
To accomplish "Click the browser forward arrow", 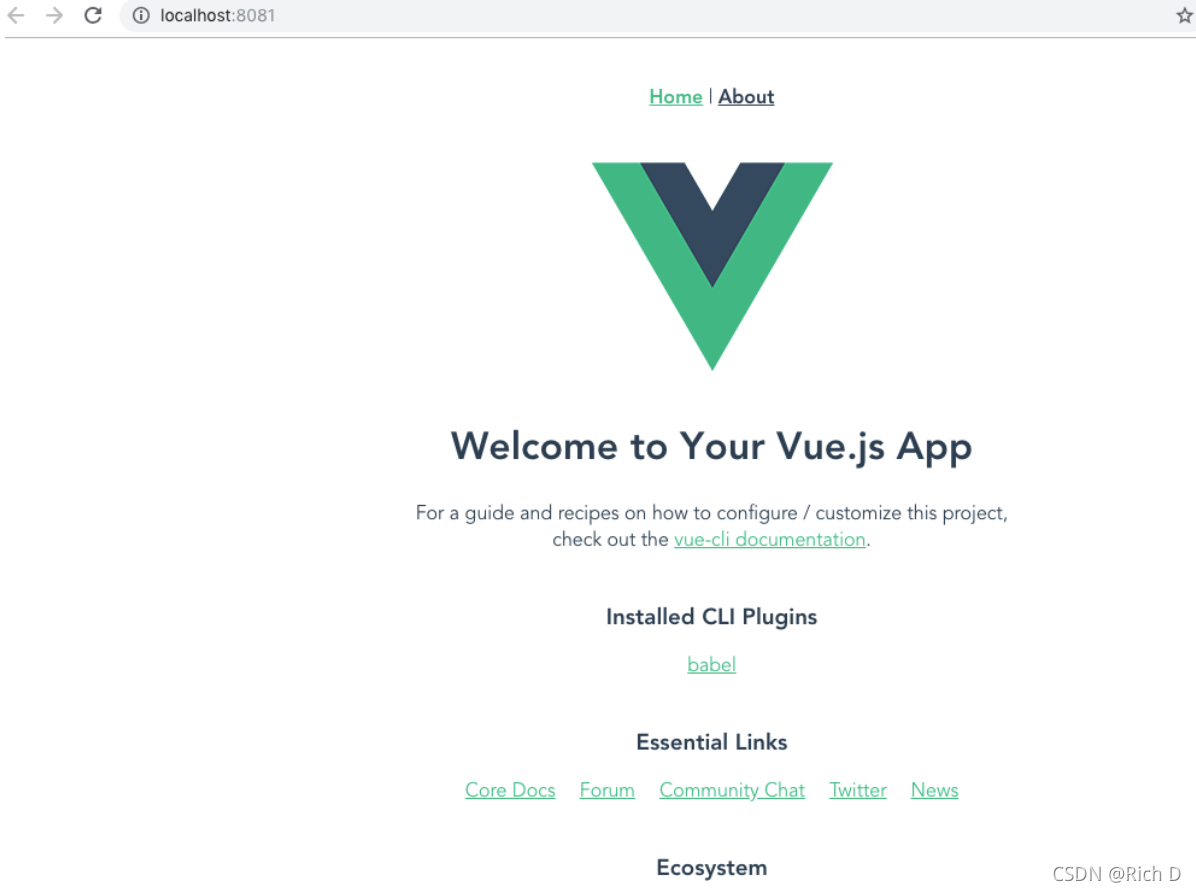I will point(54,15).
